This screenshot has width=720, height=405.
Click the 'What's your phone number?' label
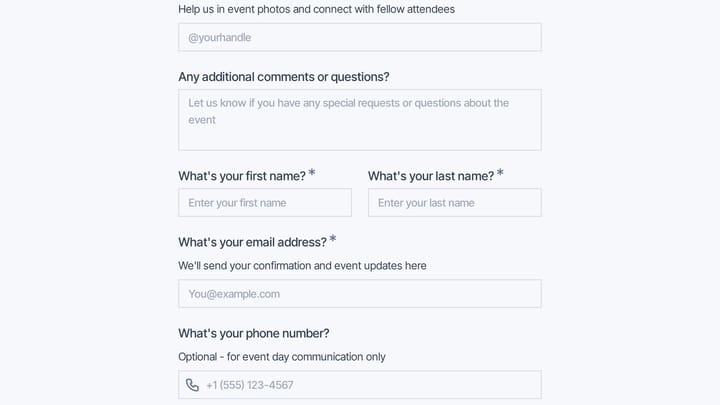tap(254, 333)
